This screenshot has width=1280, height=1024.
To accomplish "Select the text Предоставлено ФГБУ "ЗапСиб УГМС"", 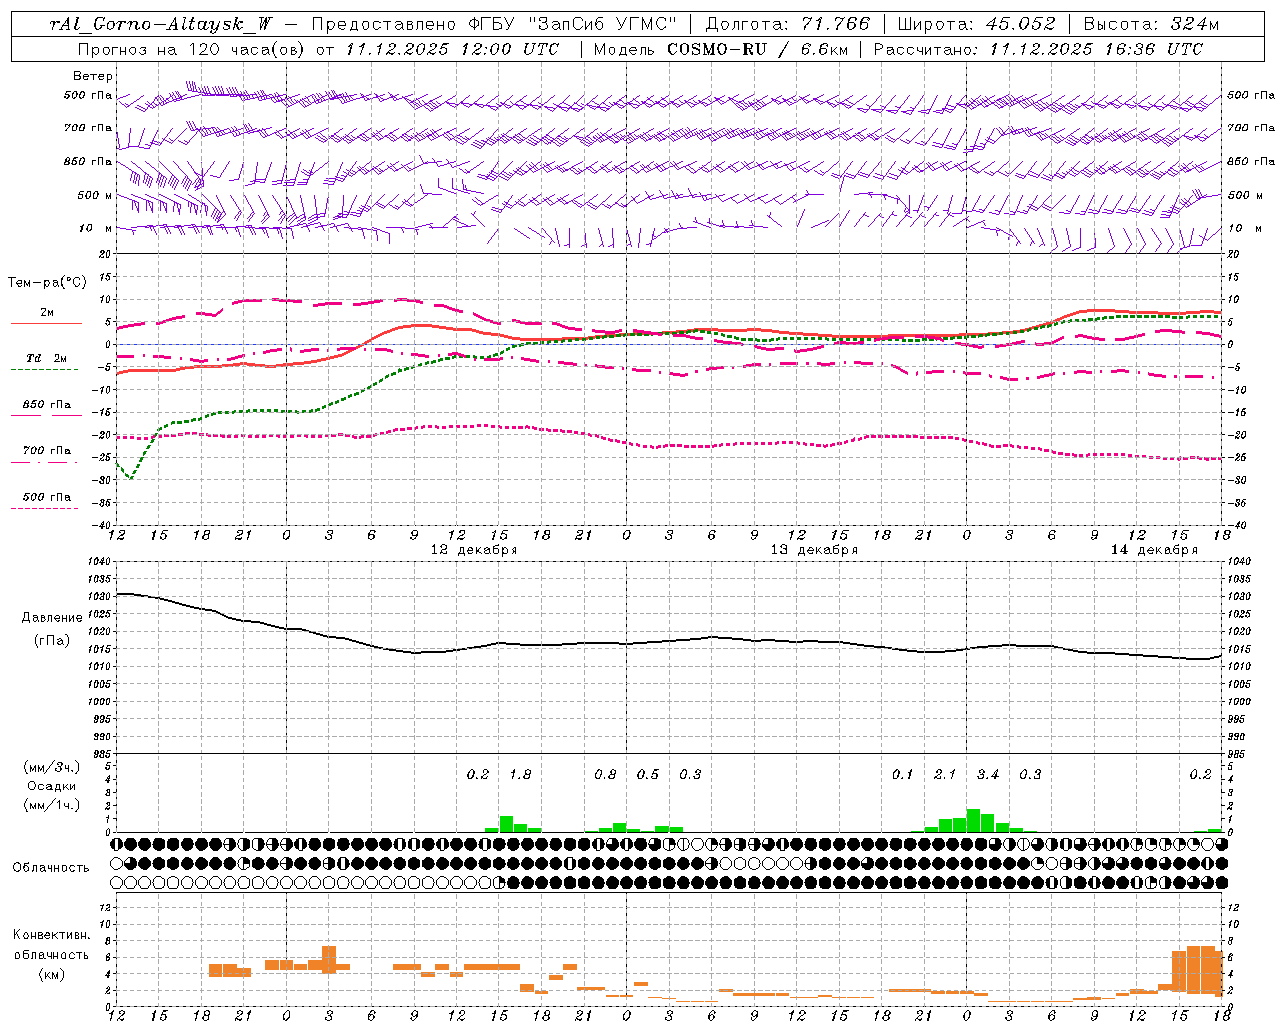I will [494, 24].
